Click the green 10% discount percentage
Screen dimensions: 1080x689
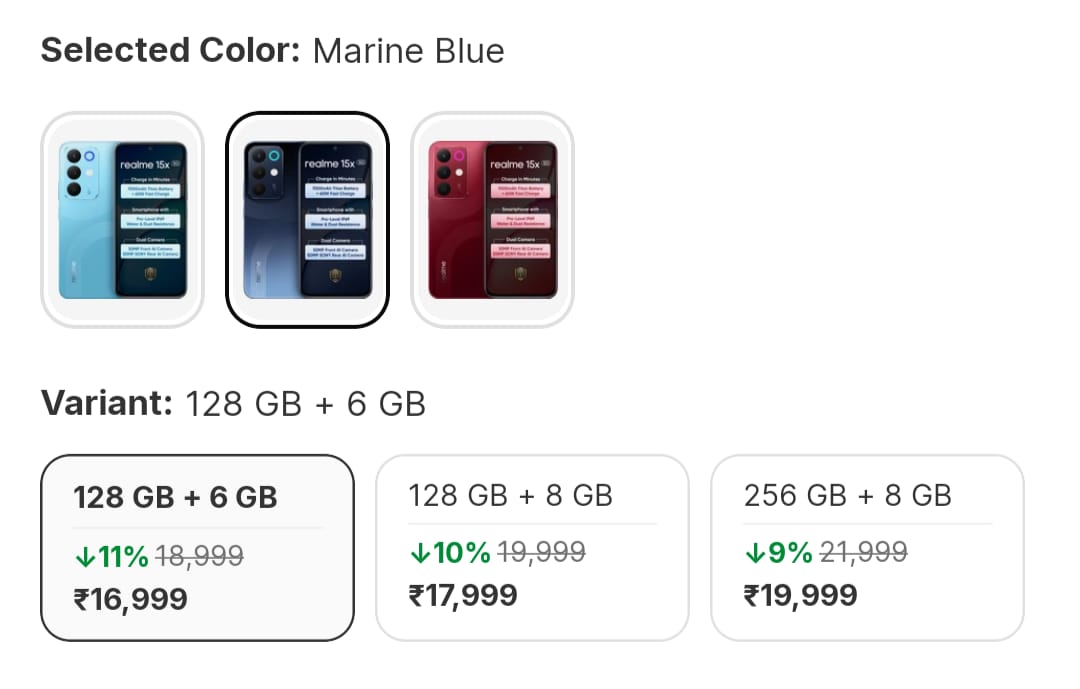click(461, 552)
